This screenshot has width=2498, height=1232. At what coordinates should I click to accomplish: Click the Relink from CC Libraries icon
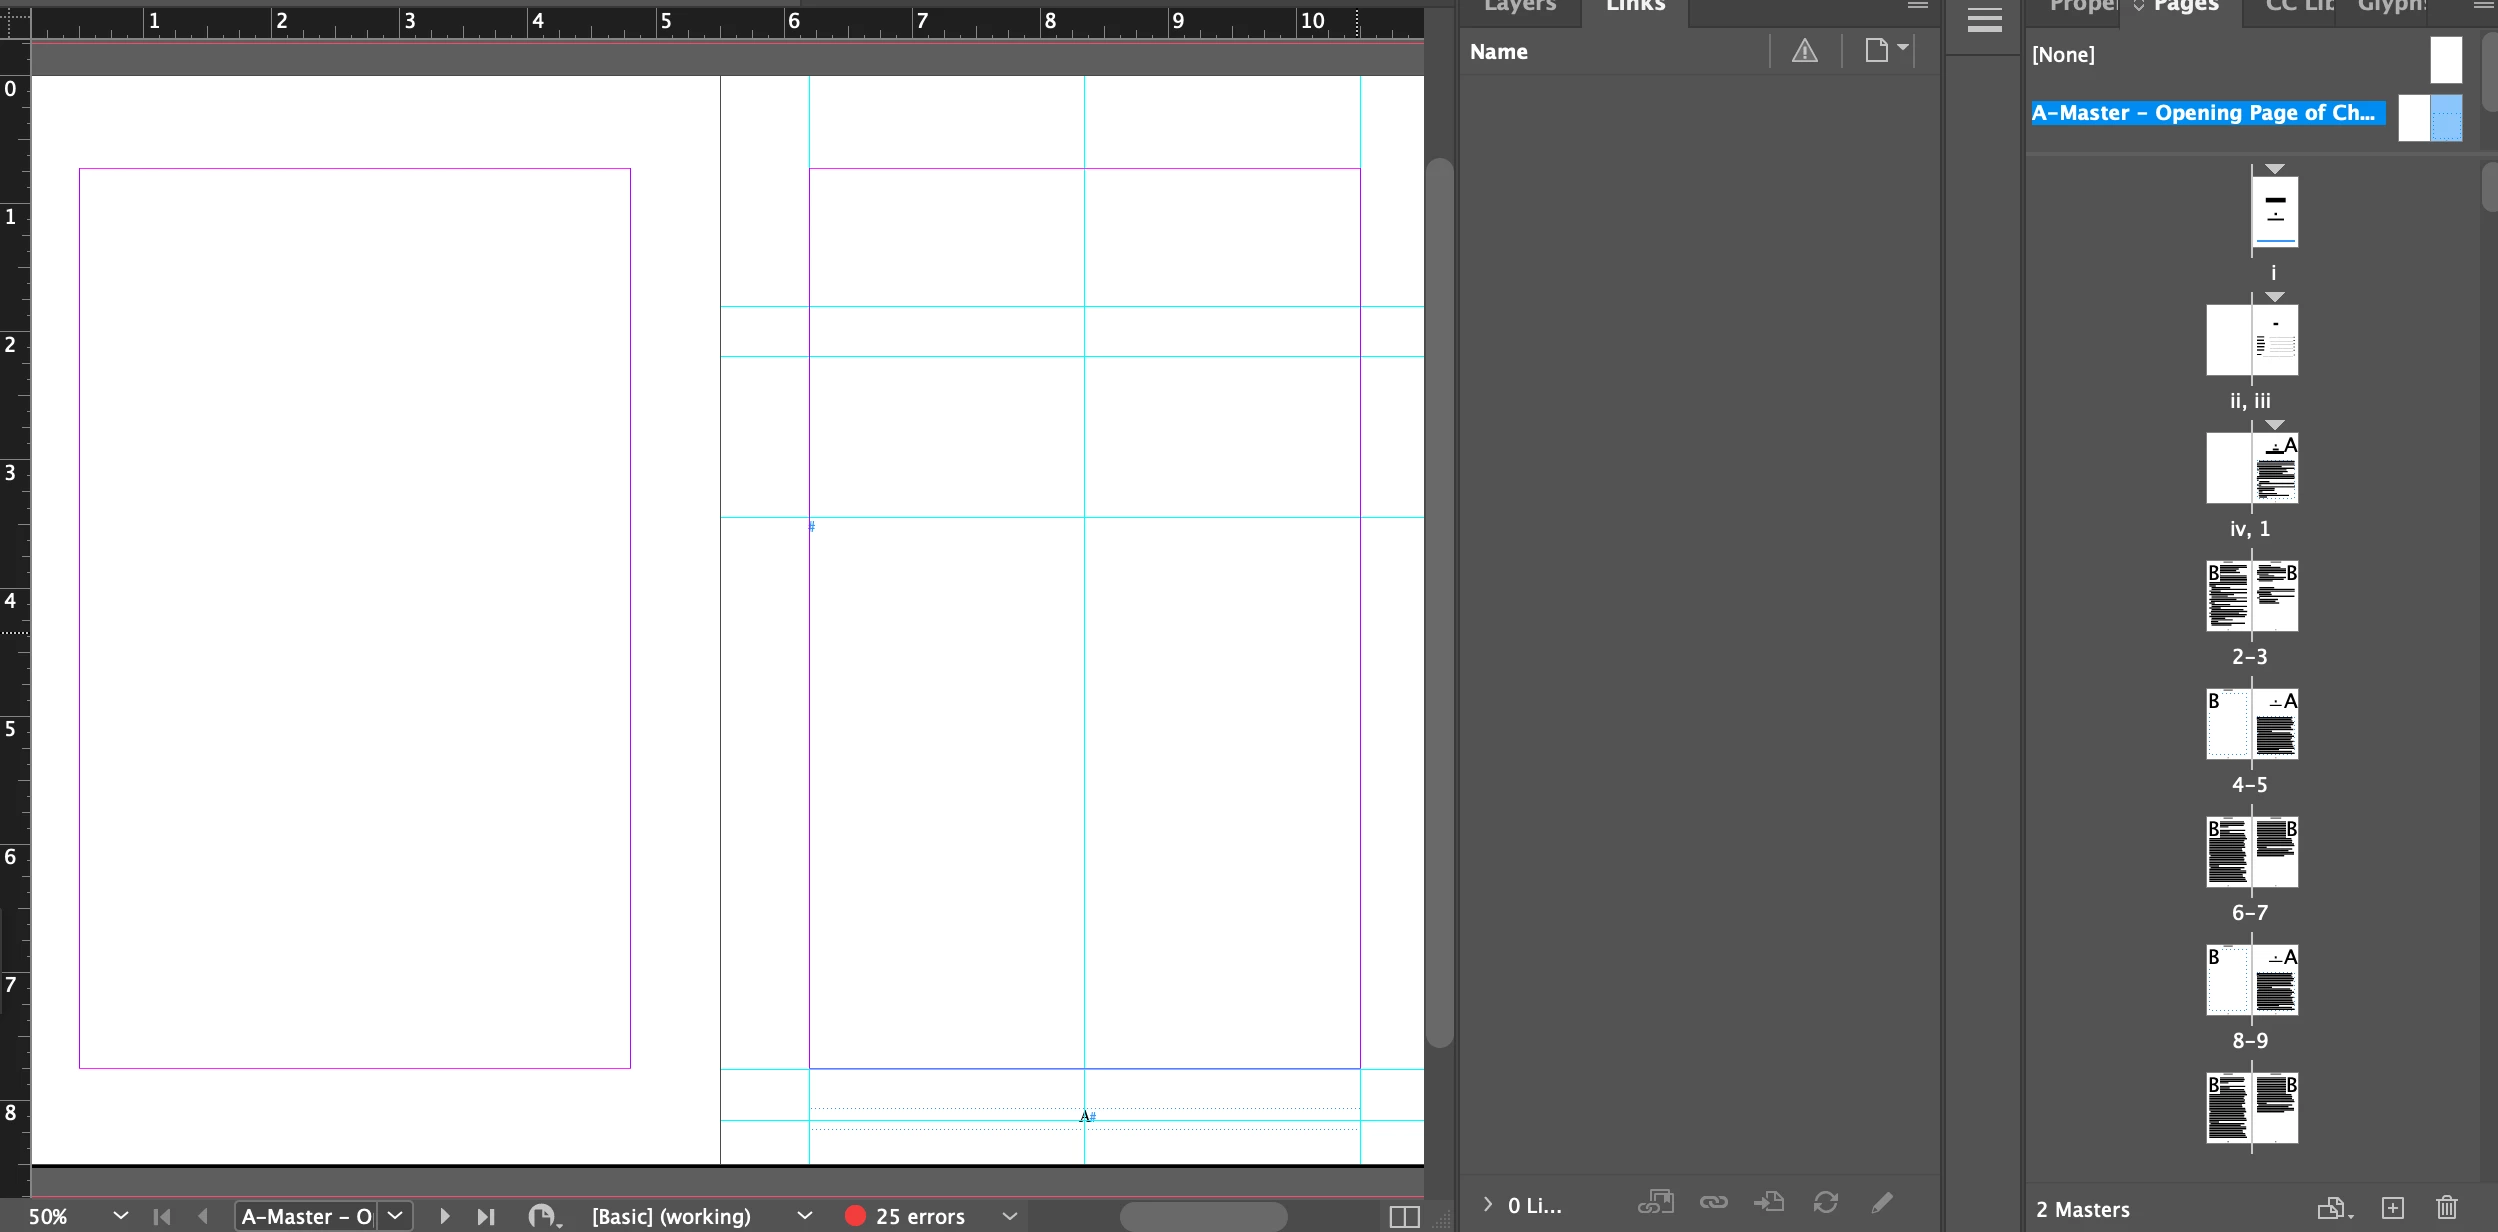coord(1656,1202)
